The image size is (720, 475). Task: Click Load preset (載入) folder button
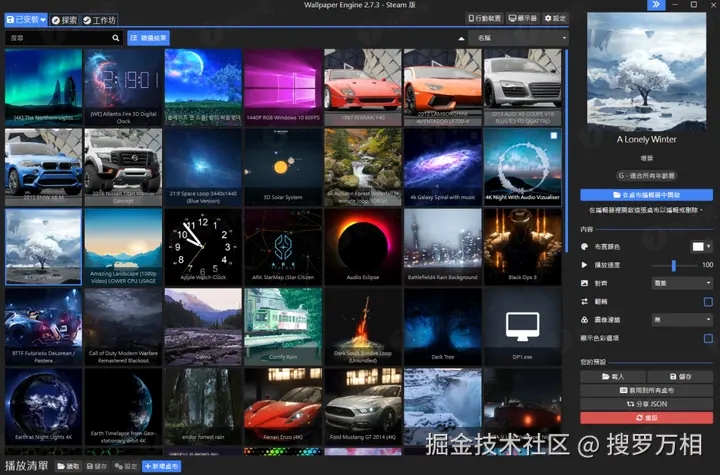[x=613, y=376]
